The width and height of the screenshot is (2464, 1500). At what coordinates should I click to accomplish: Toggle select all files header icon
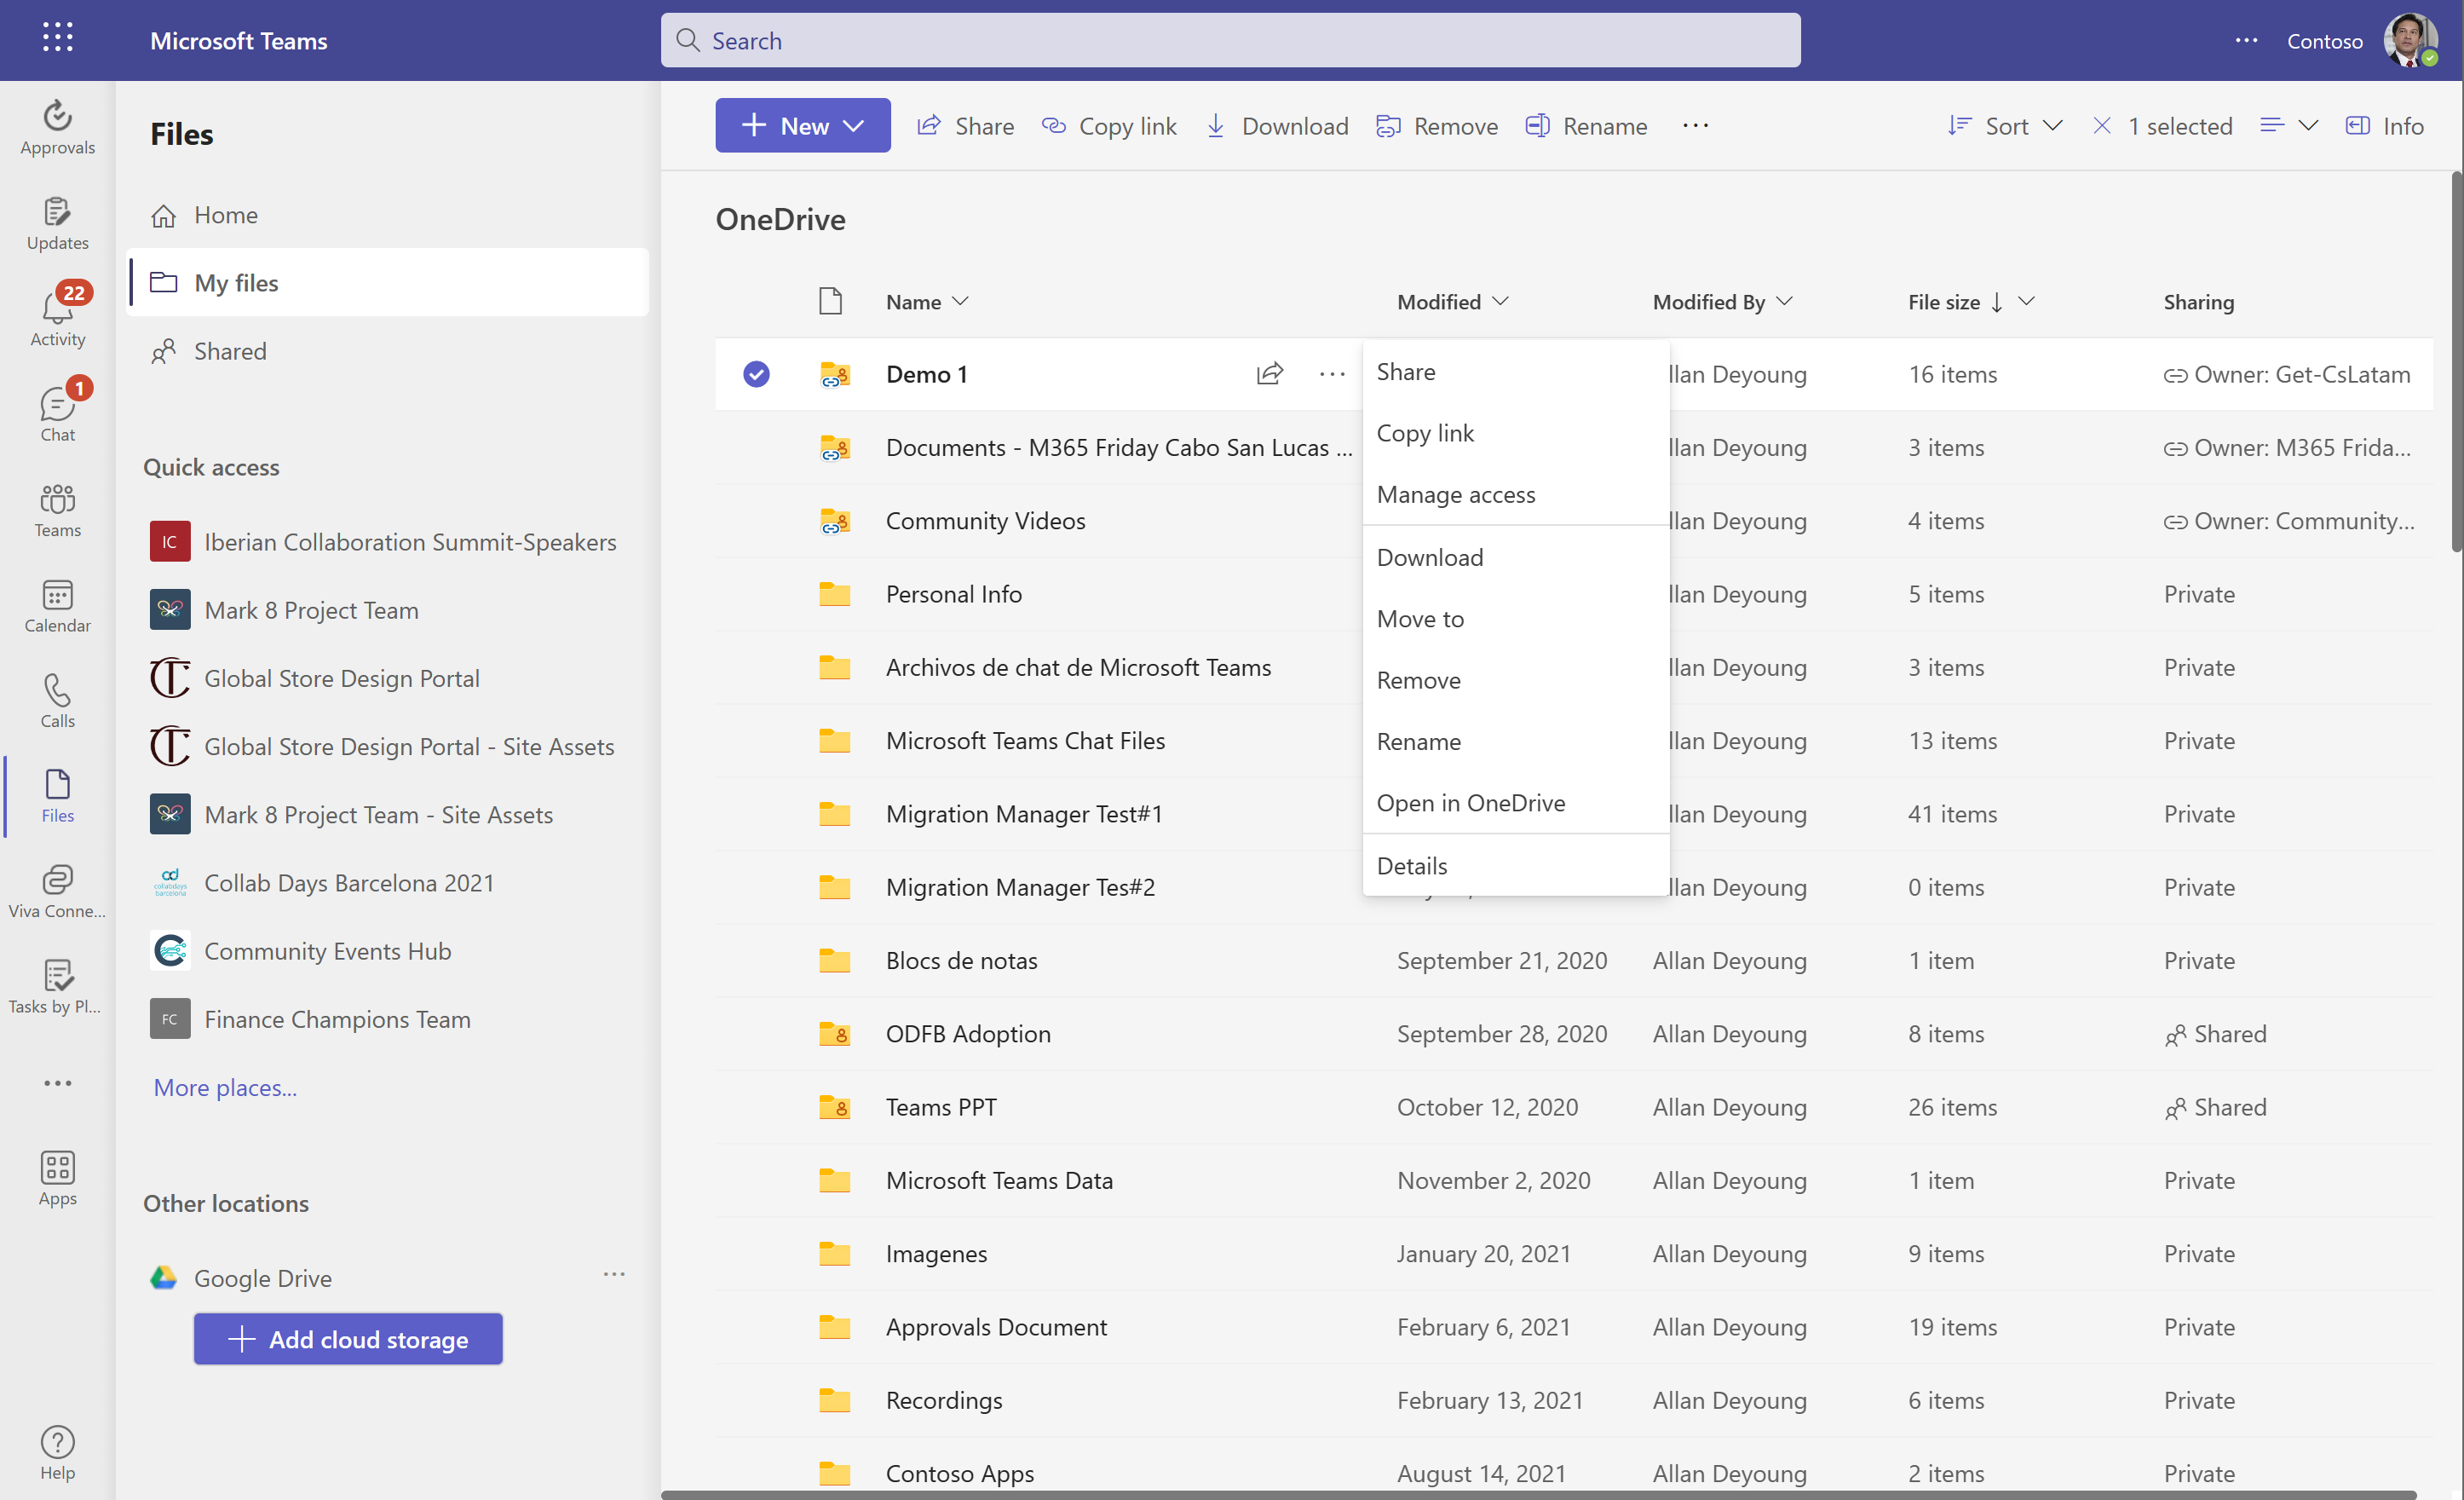click(830, 301)
